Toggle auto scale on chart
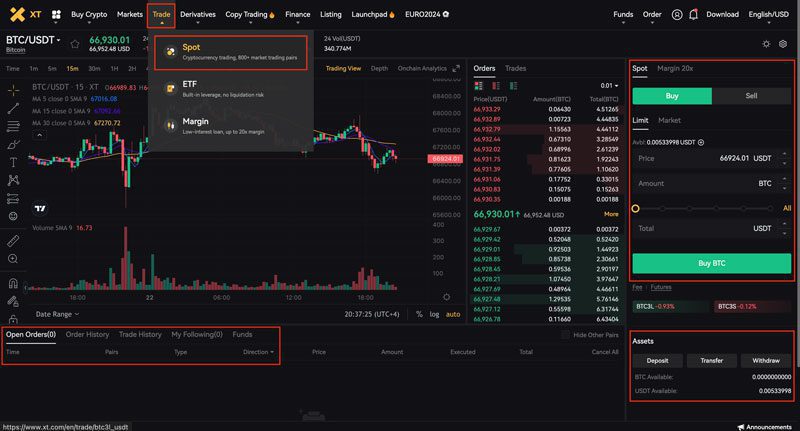The image size is (800, 431). point(453,314)
